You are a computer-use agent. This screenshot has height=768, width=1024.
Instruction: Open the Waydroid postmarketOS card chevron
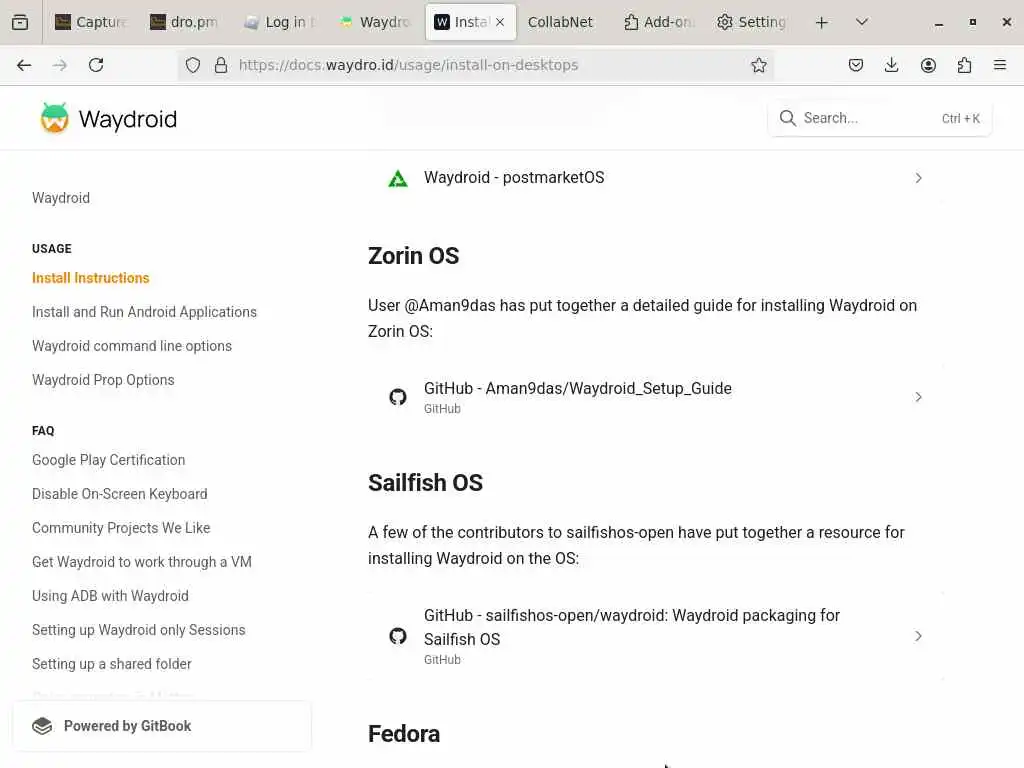point(918,178)
